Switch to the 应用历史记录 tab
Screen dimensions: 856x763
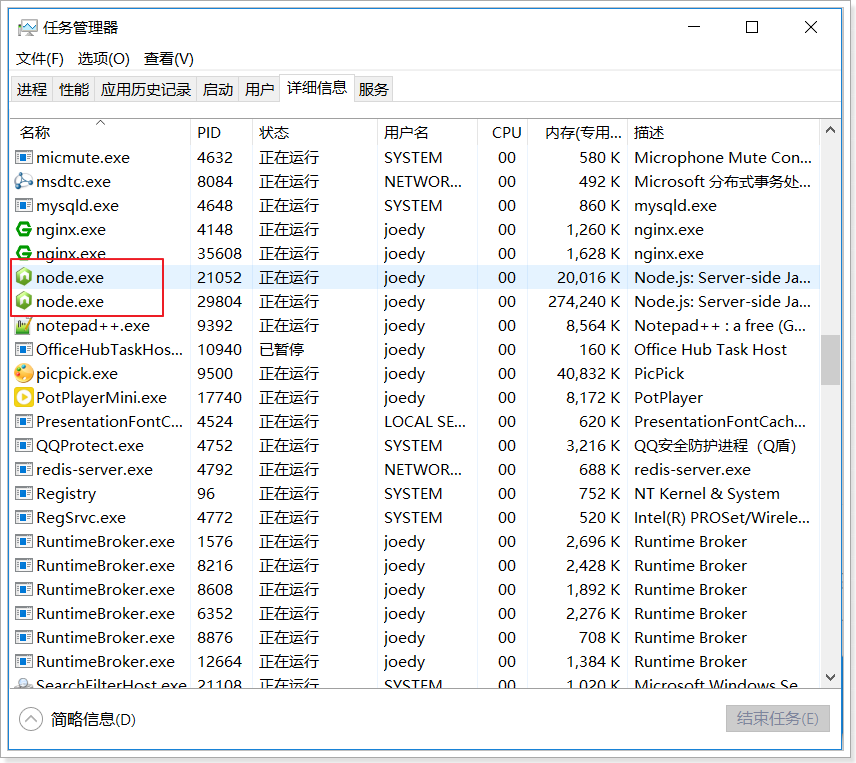pyautogui.click(x=145, y=89)
